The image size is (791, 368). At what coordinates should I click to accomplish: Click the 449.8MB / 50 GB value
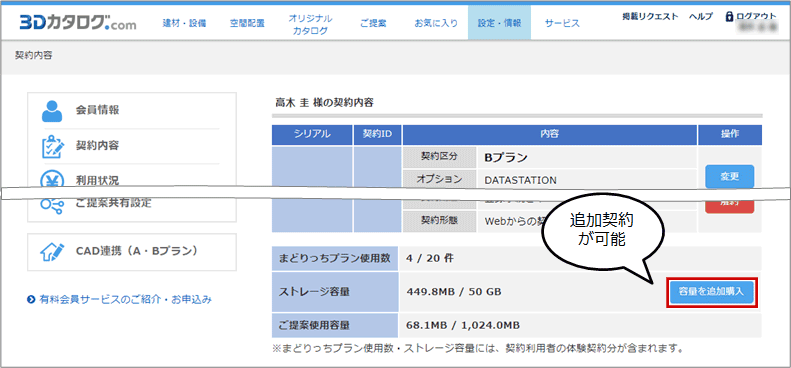pyautogui.click(x=454, y=292)
